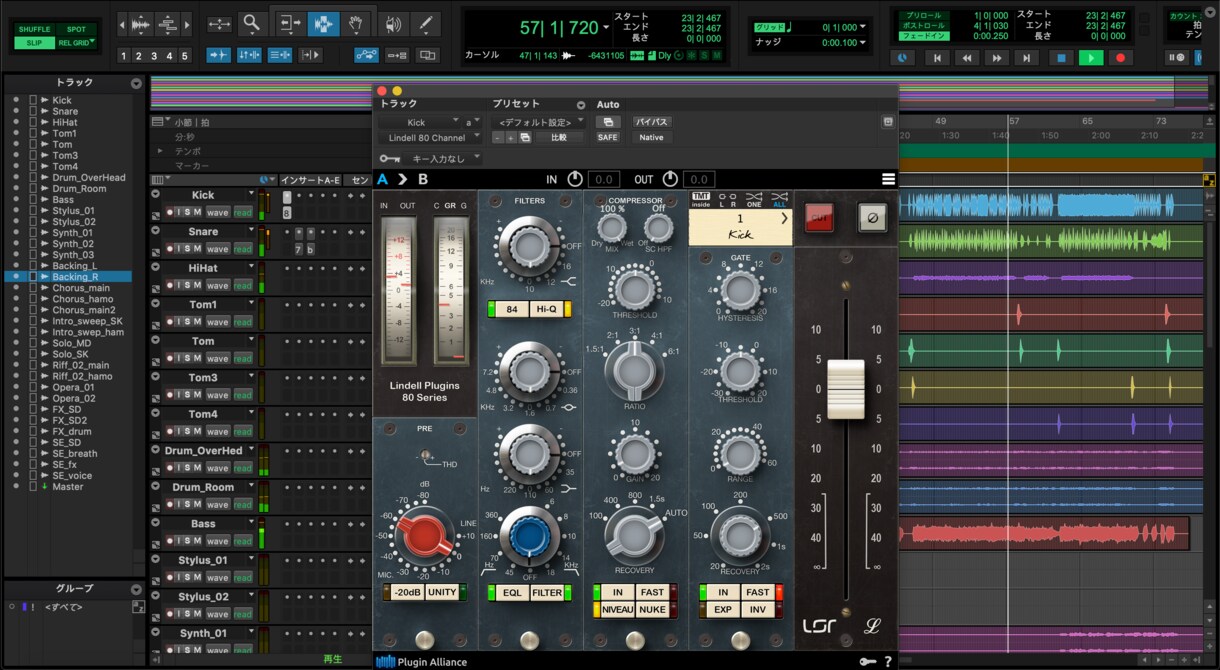Viewport: 1220px width, 670px height.
Task: Open the track list menu arrow
Action: coord(136,84)
